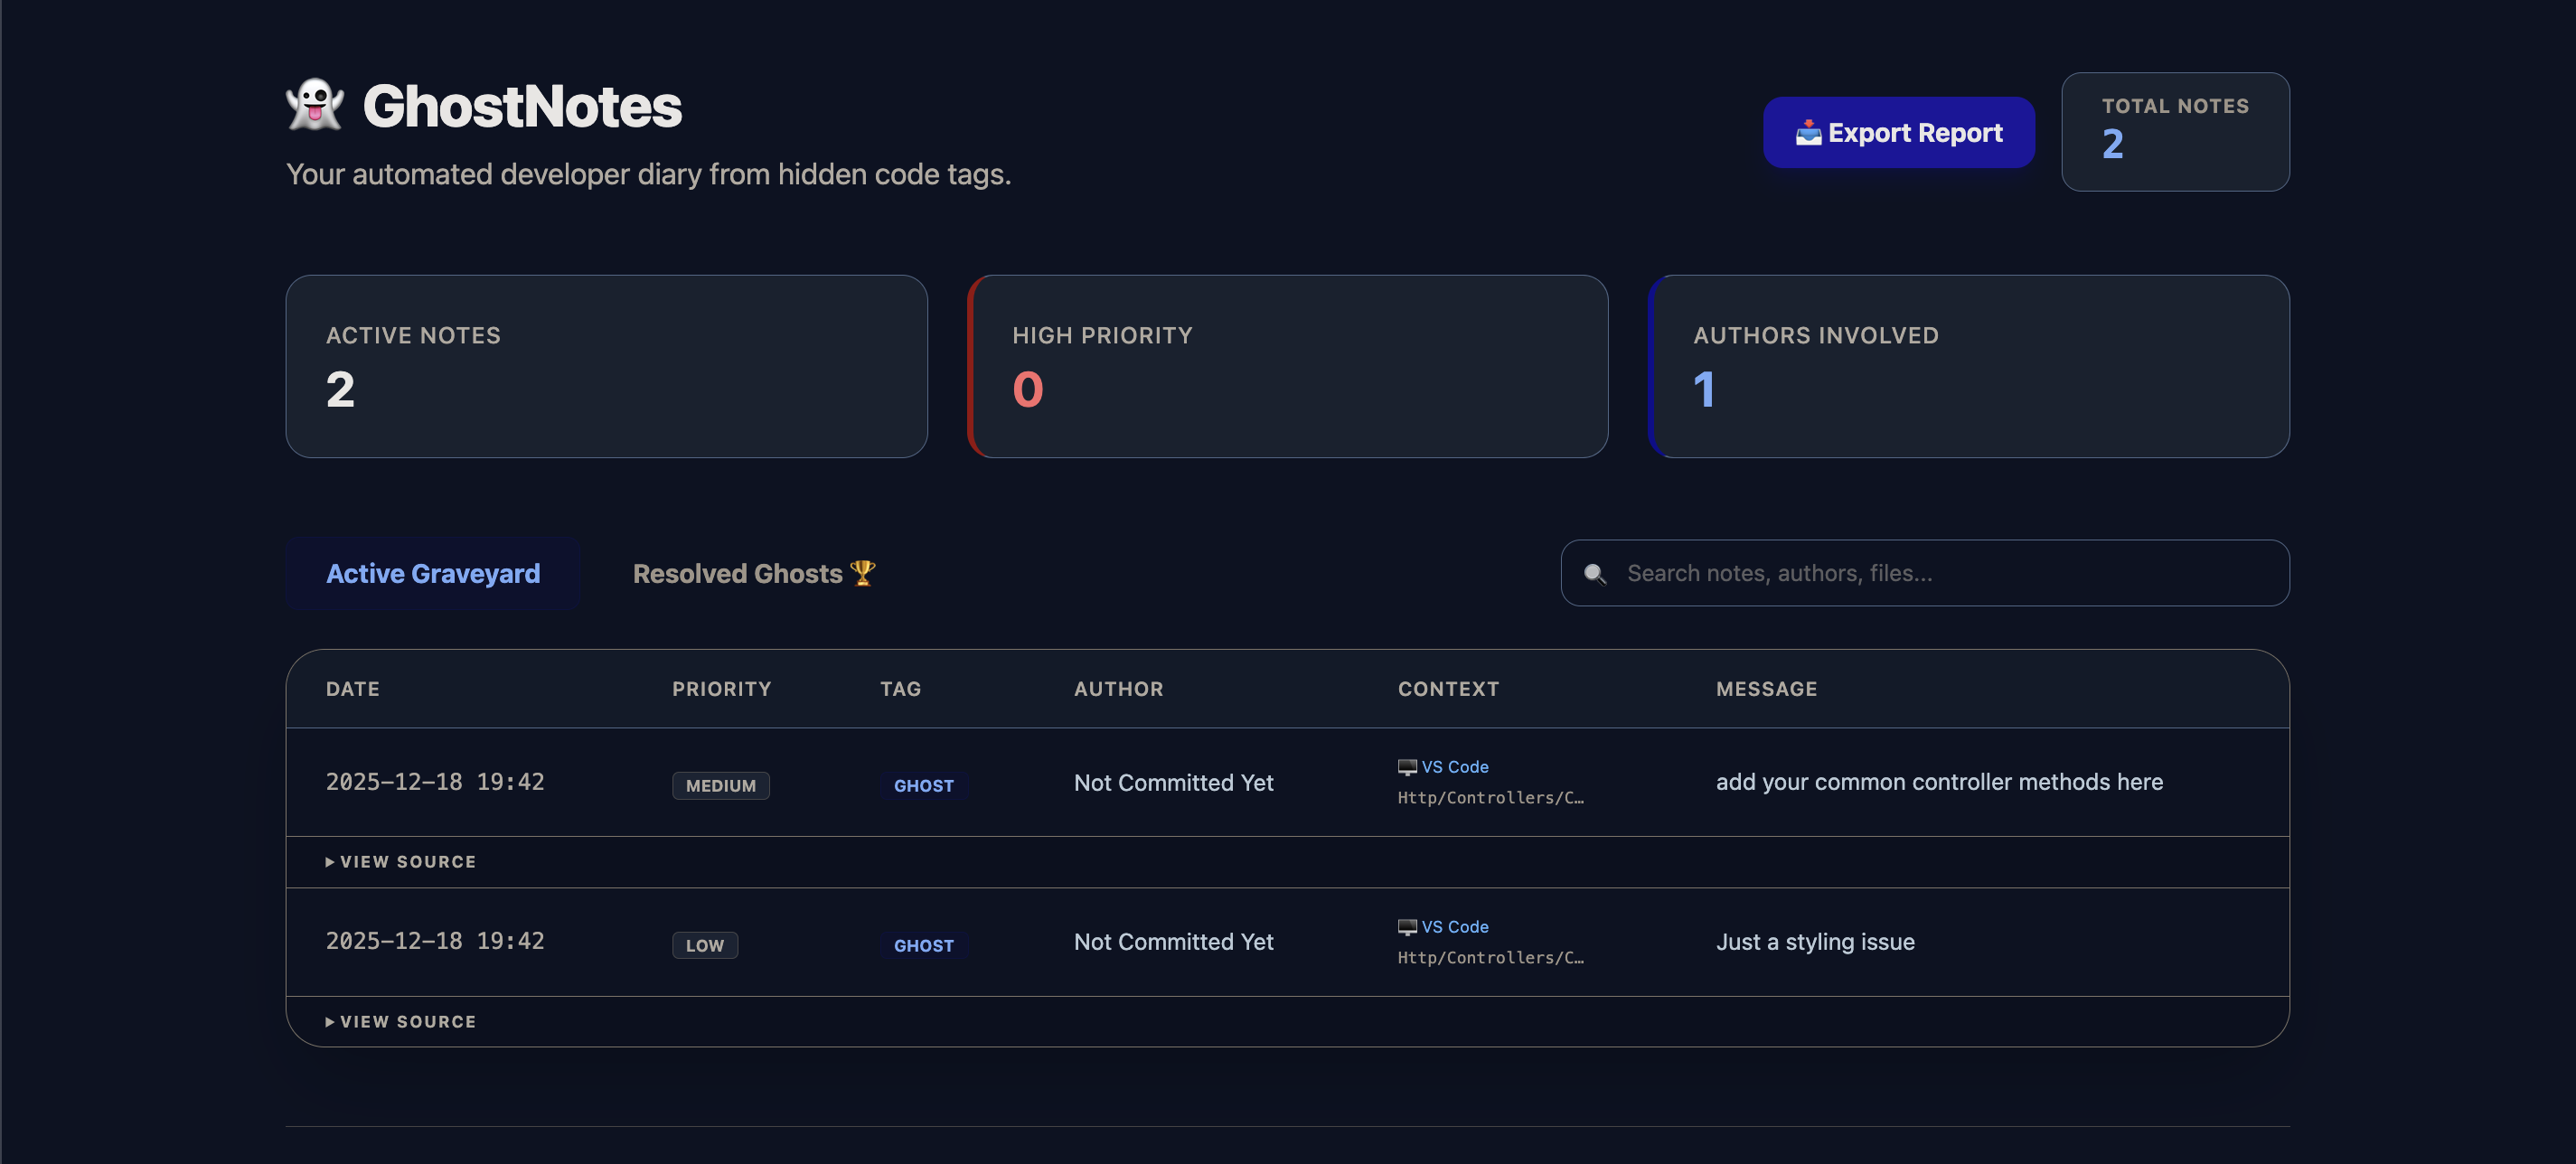Click the Authors Involved stat card
Screen dimensions: 2576x1164
click(x=1969, y=367)
